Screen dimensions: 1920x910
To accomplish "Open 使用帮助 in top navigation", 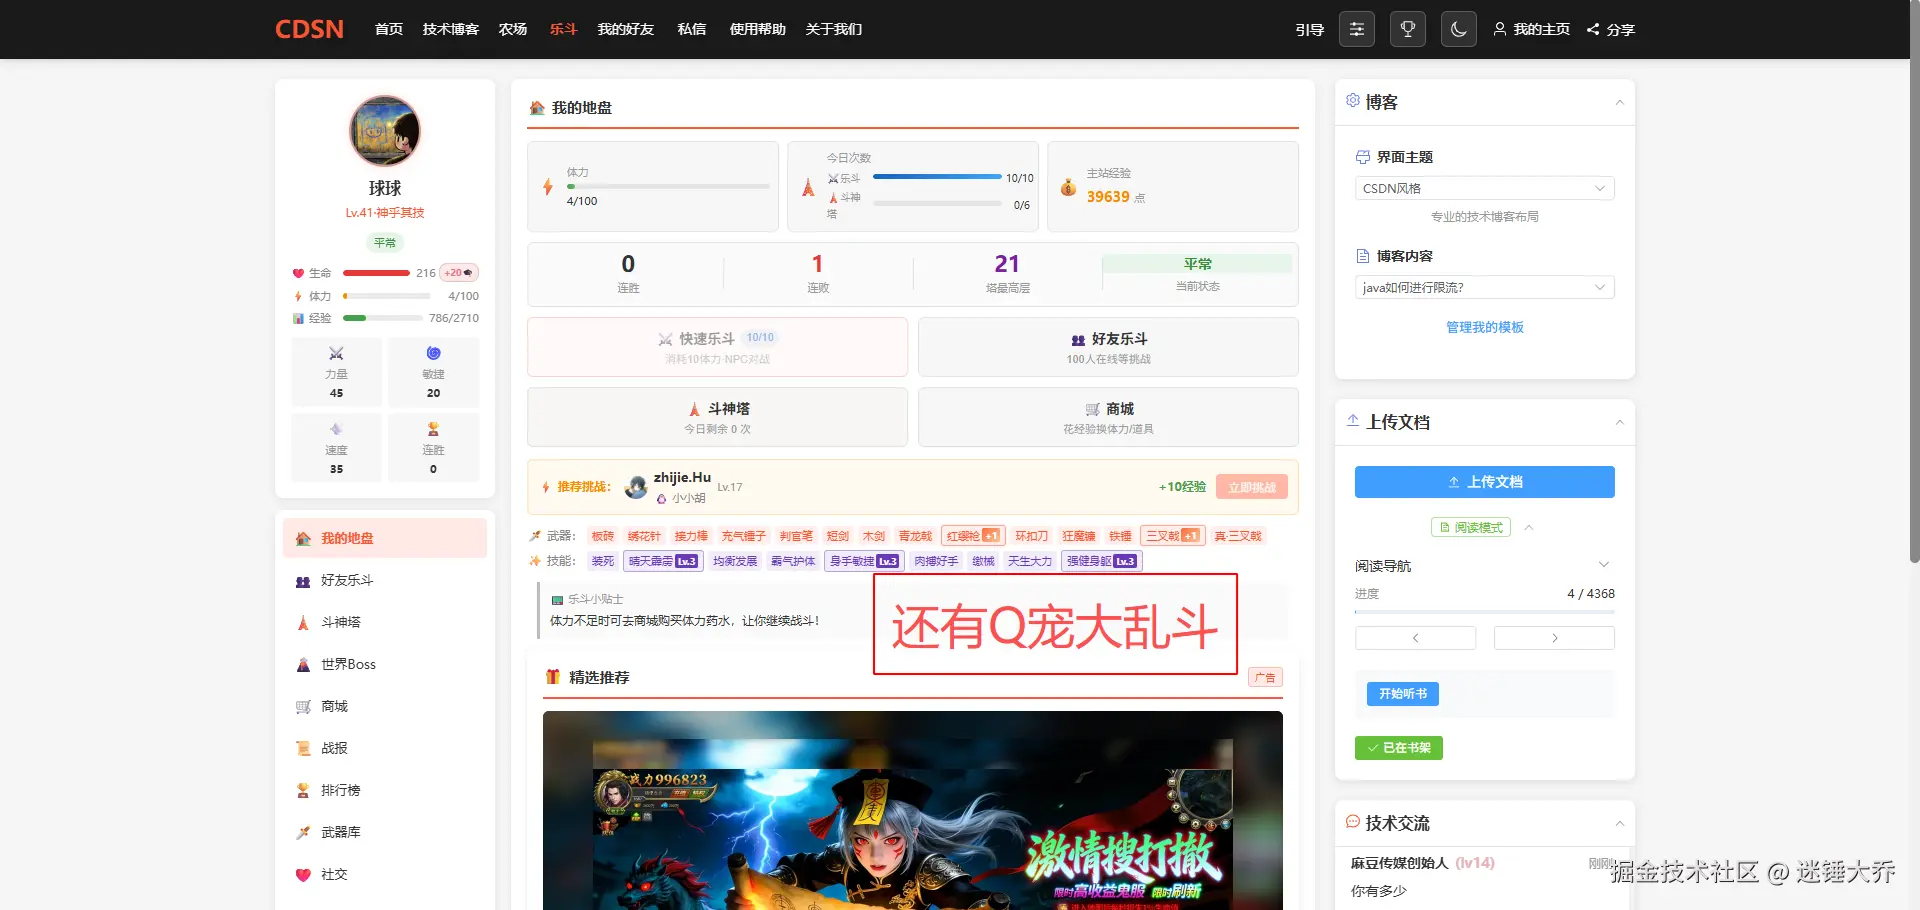I will pyautogui.click(x=758, y=29).
